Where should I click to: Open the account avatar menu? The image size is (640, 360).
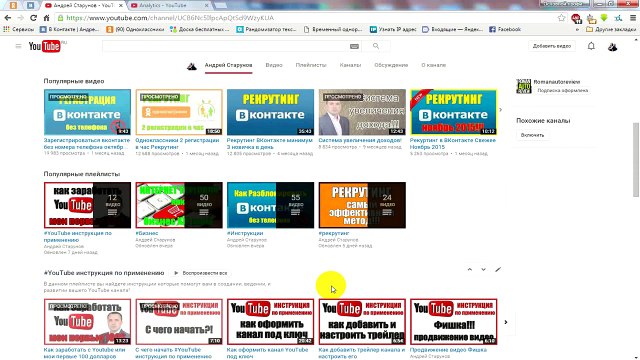[x=612, y=47]
